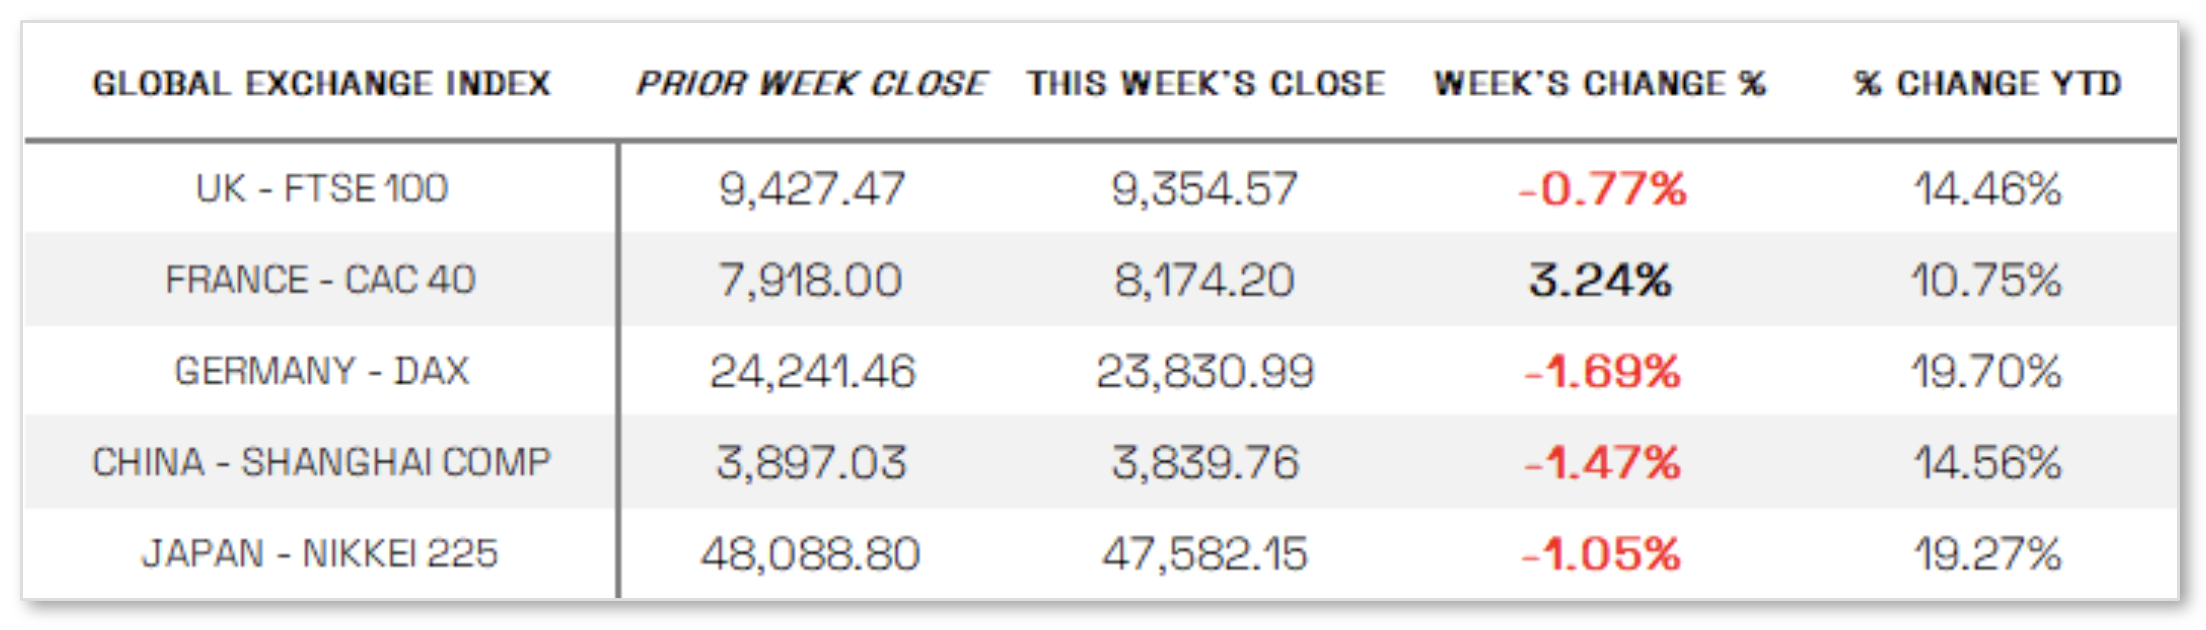Click the Global Exchange Index column header
The width and height of the screenshot is (2206, 630).
click(321, 83)
